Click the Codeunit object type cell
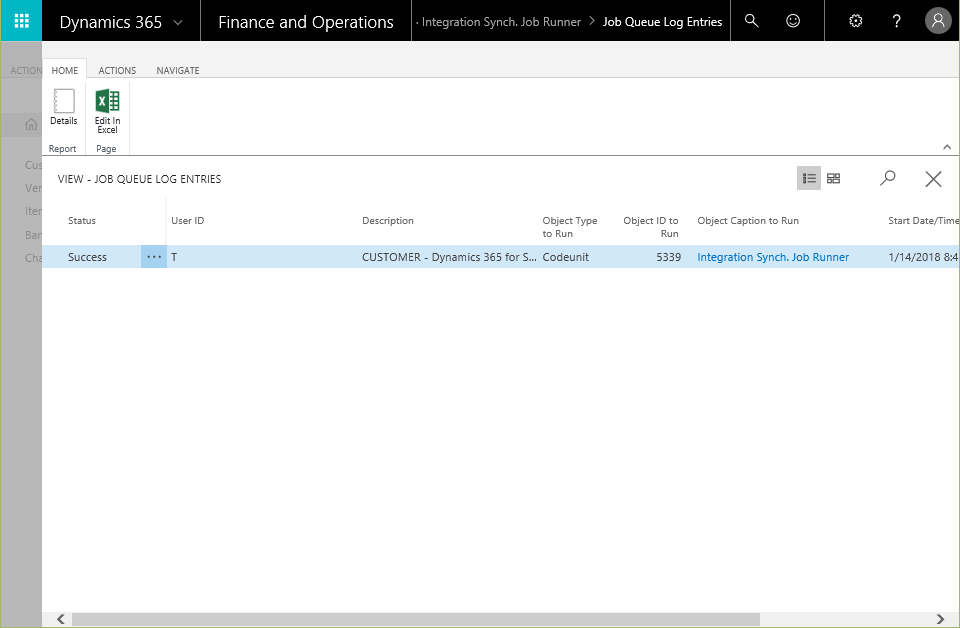Image resolution: width=960 pixels, height=628 pixels. pyautogui.click(x=566, y=257)
